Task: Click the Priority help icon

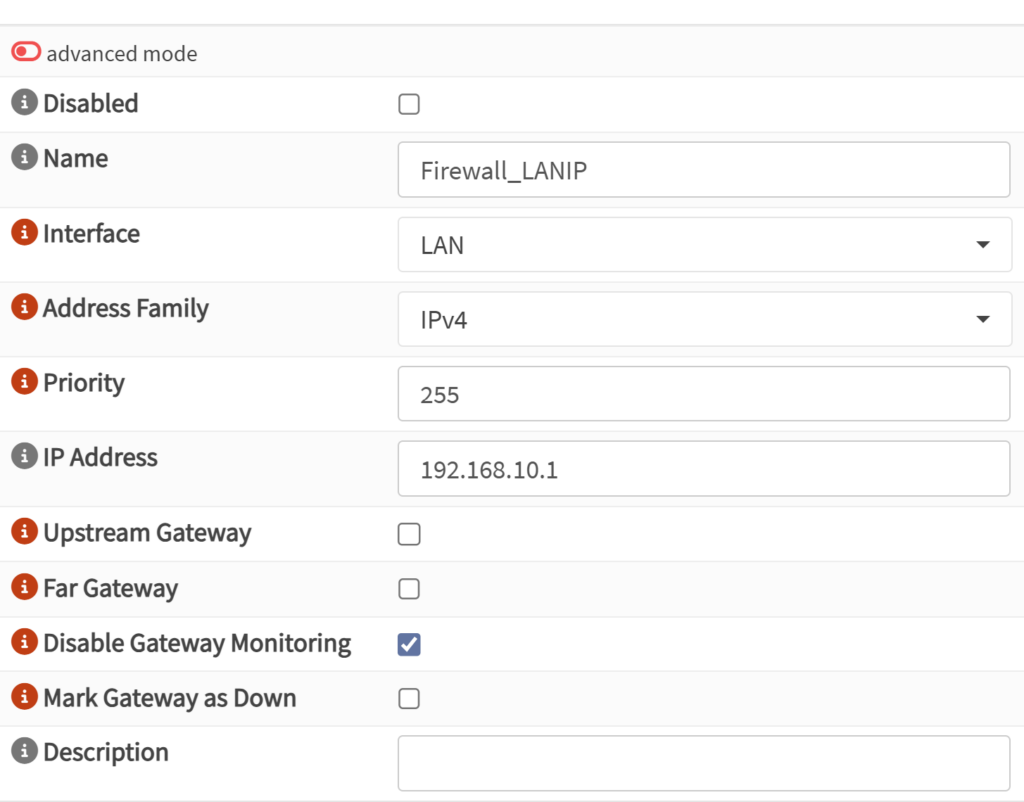Action: (x=24, y=383)
